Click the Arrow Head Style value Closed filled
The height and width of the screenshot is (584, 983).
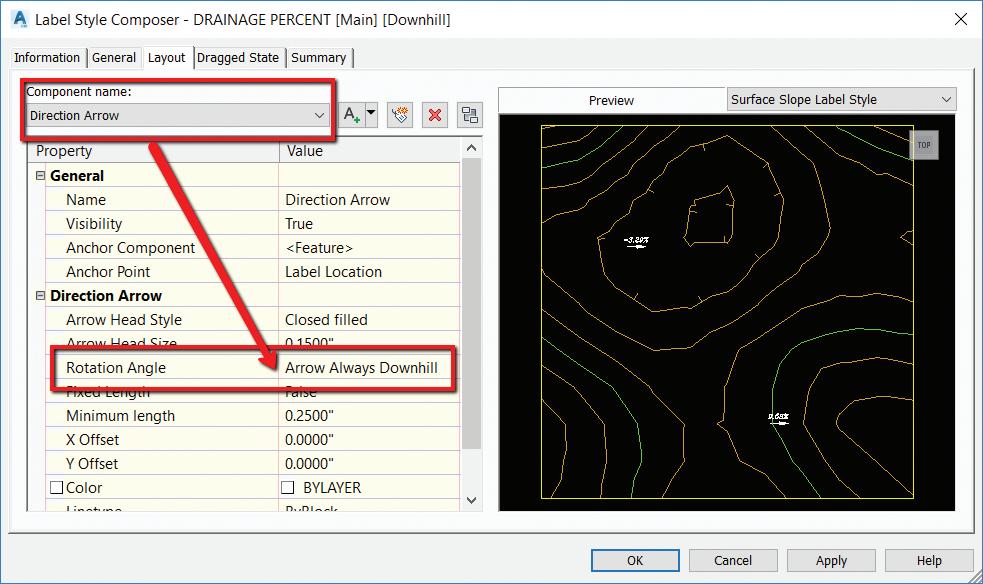coord(326,320)
